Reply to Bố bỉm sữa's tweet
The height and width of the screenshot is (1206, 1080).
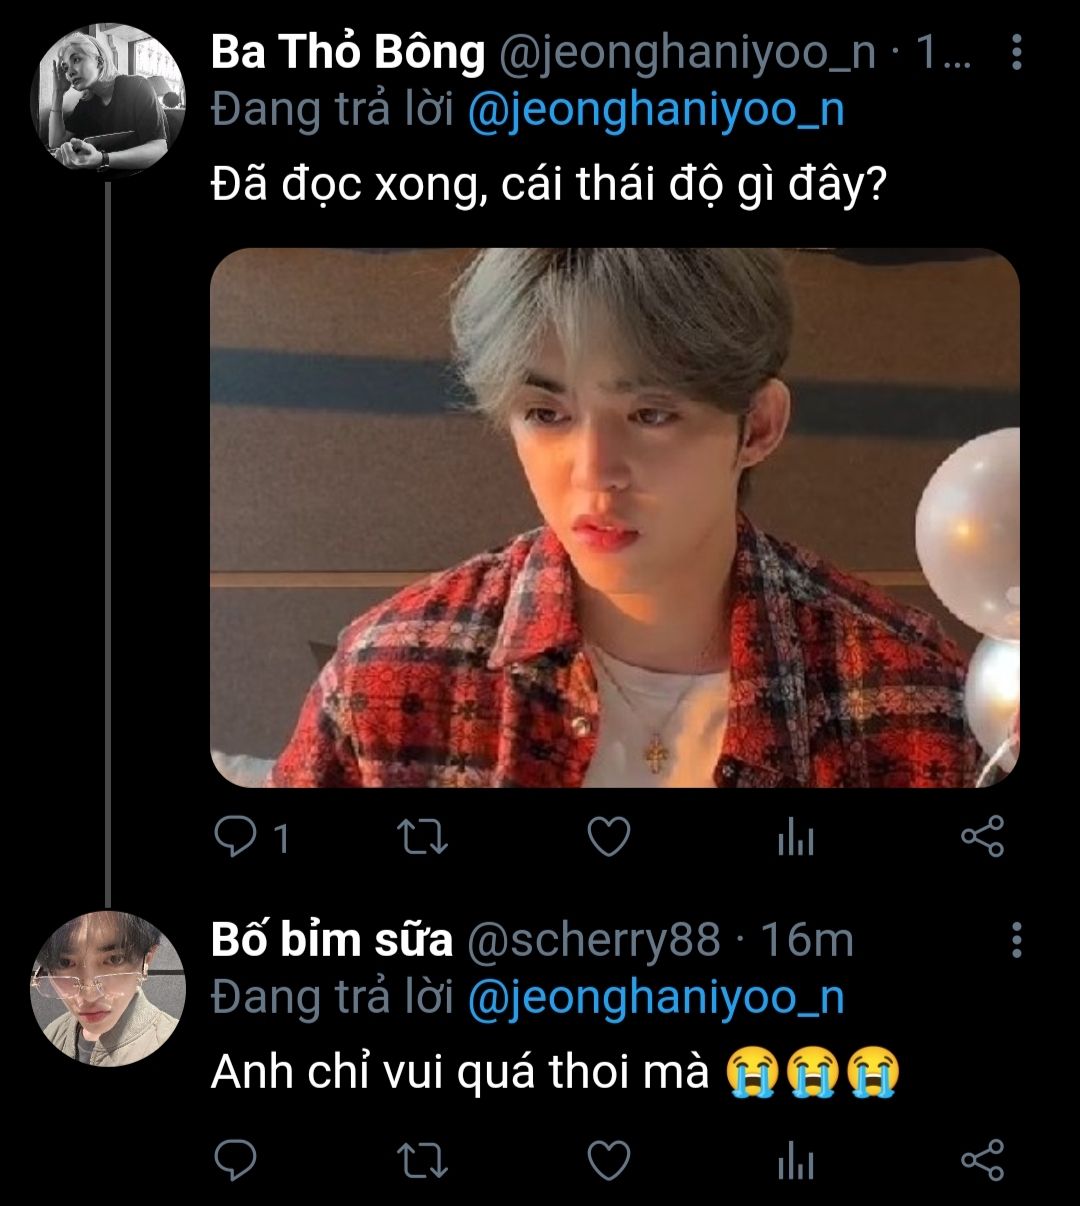point(235,1160)
